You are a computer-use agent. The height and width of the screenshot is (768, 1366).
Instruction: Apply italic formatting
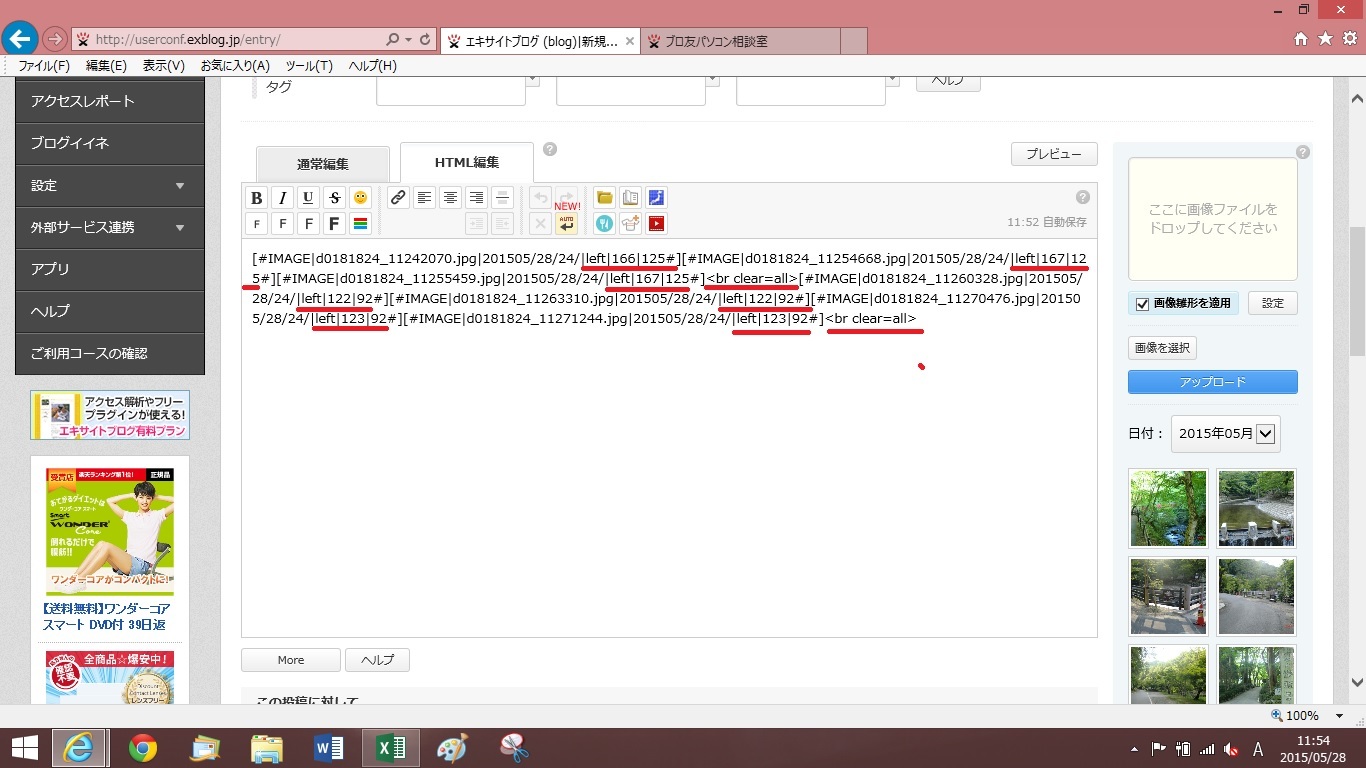click(x=283, y=198)
